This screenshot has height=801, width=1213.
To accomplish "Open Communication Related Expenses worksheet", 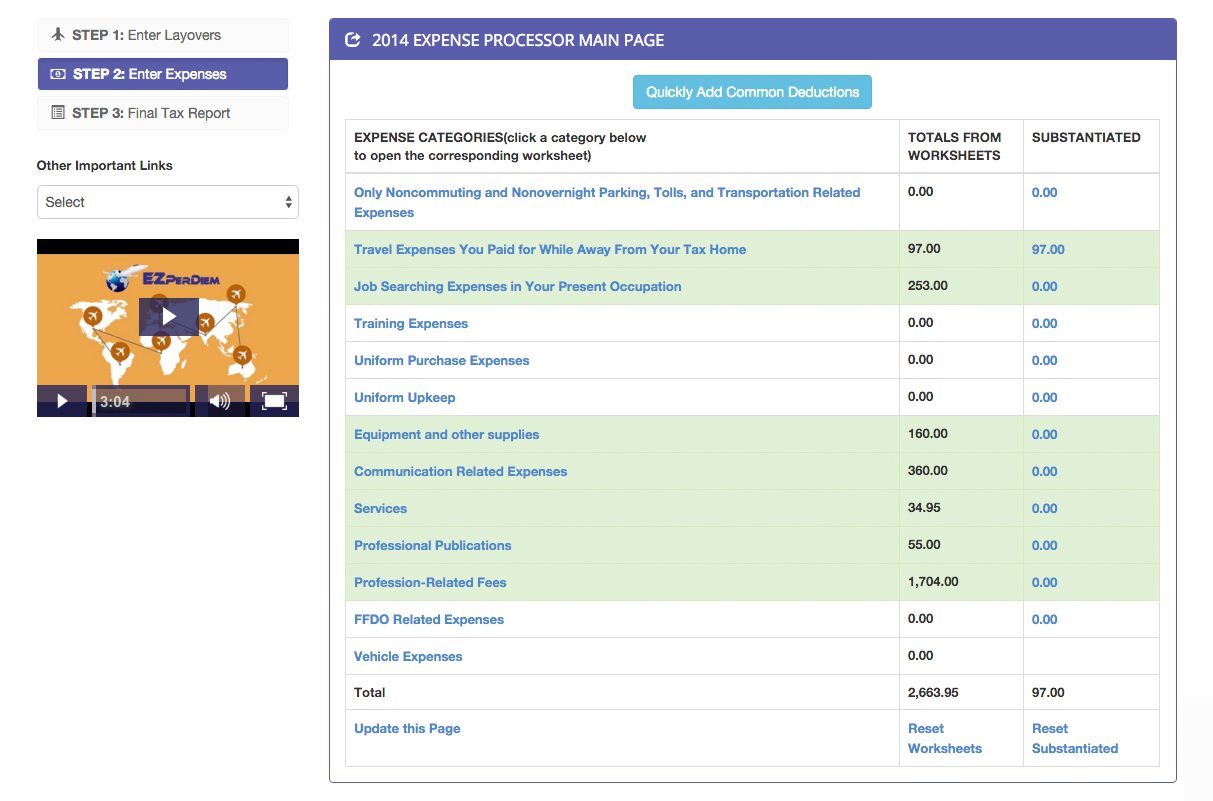I will [460, 472].
